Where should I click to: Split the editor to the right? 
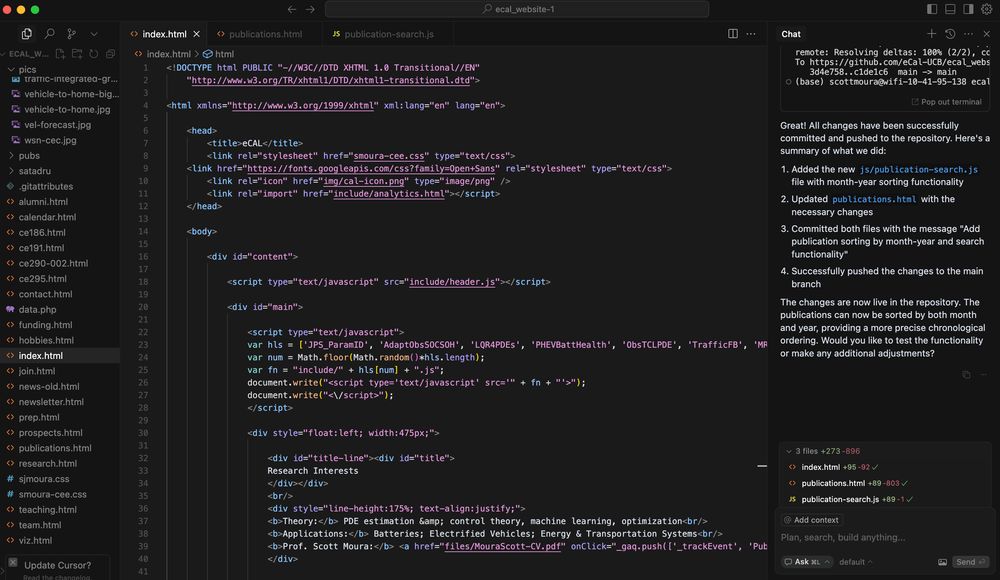(733, 34)
